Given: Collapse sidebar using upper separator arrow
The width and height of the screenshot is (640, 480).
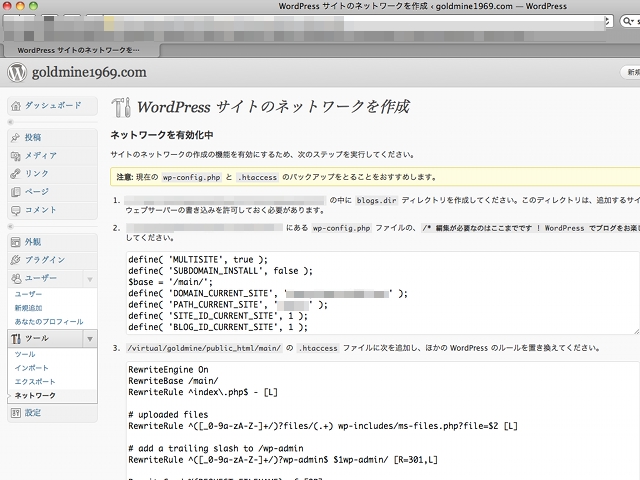Looking at the screenshot, I should coord(11,122).
